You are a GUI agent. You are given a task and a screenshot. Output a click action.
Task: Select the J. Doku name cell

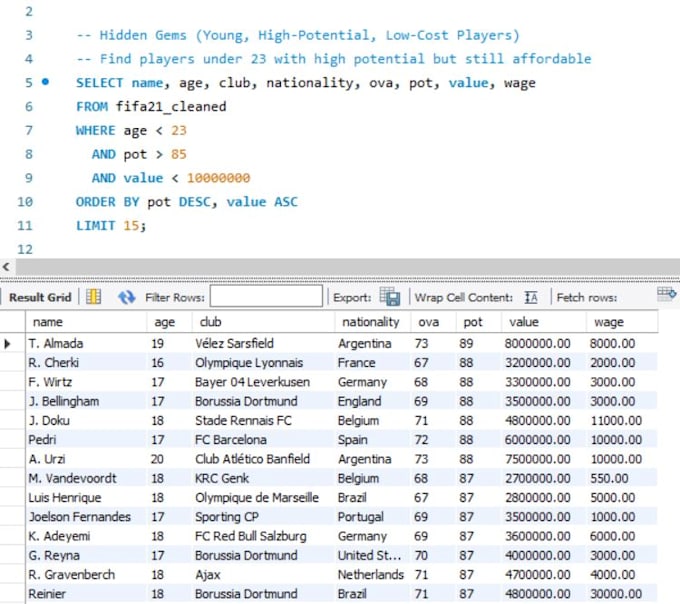[x=86, y=421]
